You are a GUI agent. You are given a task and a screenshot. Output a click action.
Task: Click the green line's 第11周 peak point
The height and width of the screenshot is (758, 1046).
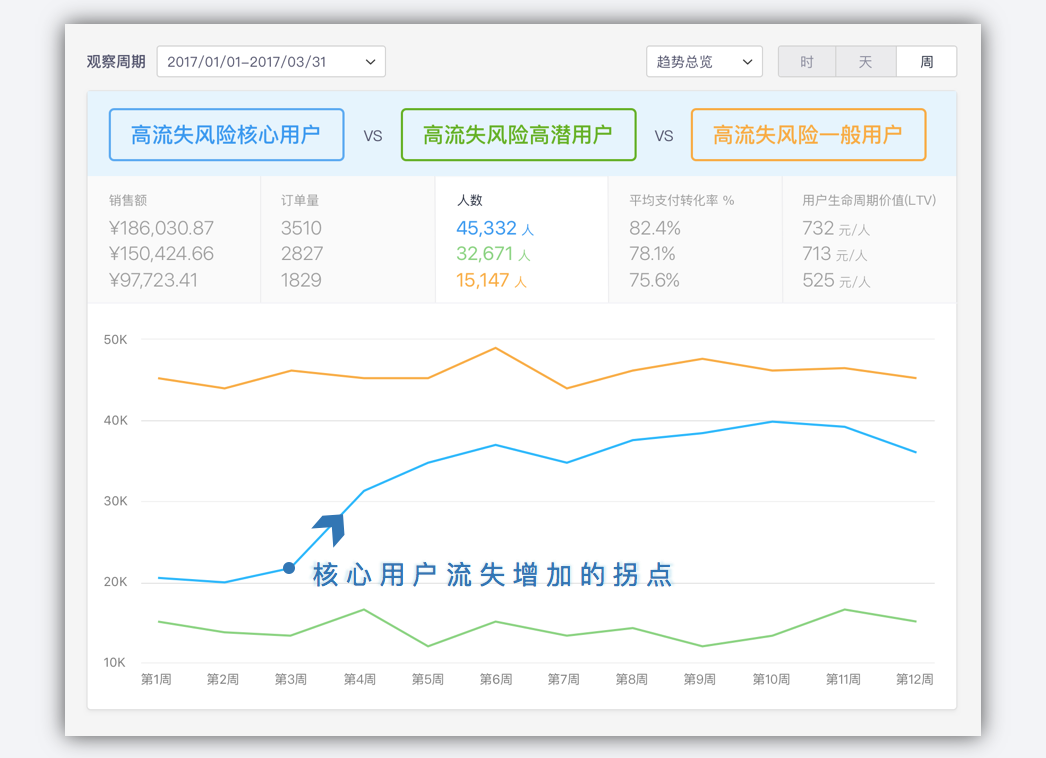click(845, 609)
